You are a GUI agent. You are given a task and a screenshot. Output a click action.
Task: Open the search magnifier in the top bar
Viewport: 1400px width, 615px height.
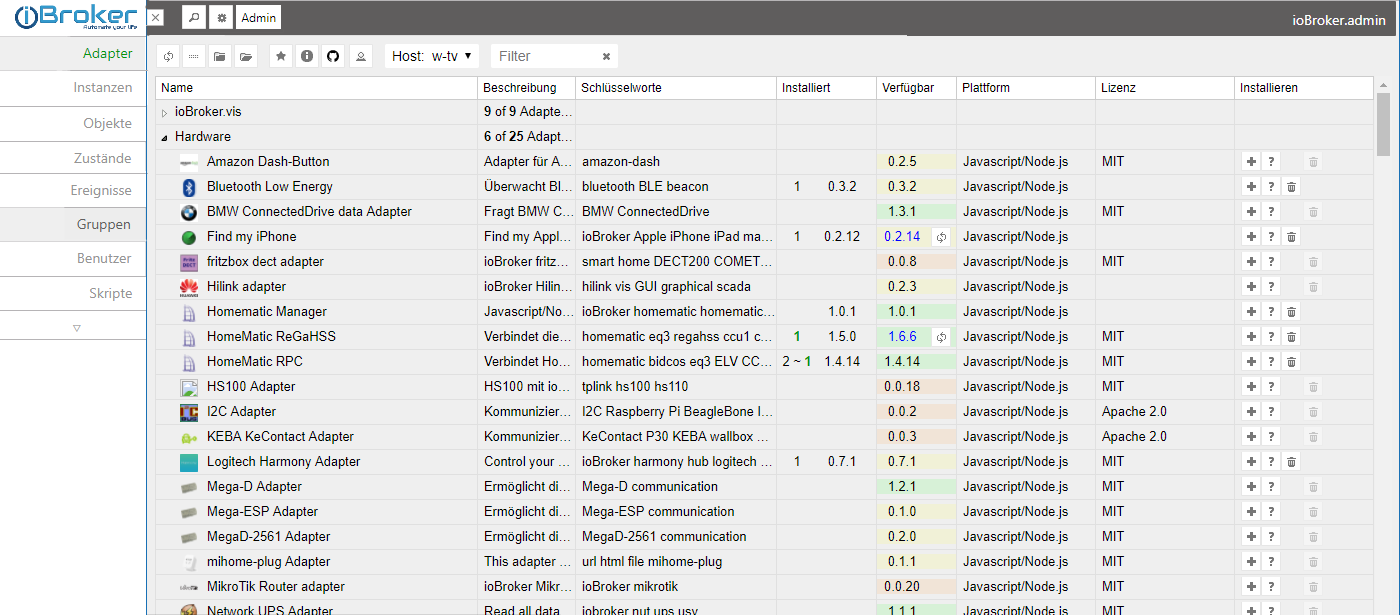point(193,17)
